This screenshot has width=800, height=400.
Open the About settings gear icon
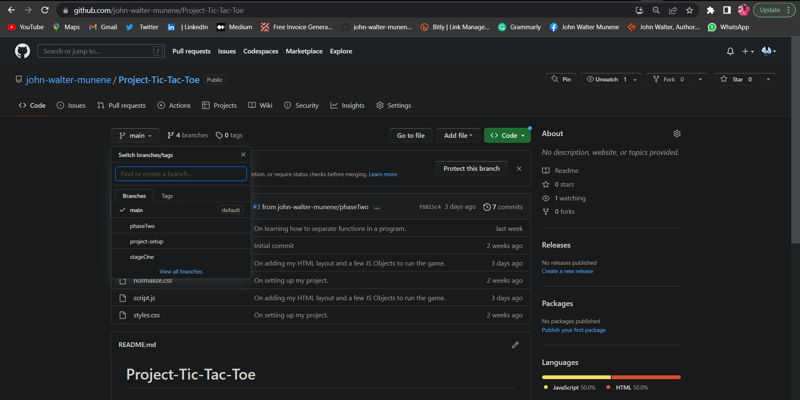677,134
